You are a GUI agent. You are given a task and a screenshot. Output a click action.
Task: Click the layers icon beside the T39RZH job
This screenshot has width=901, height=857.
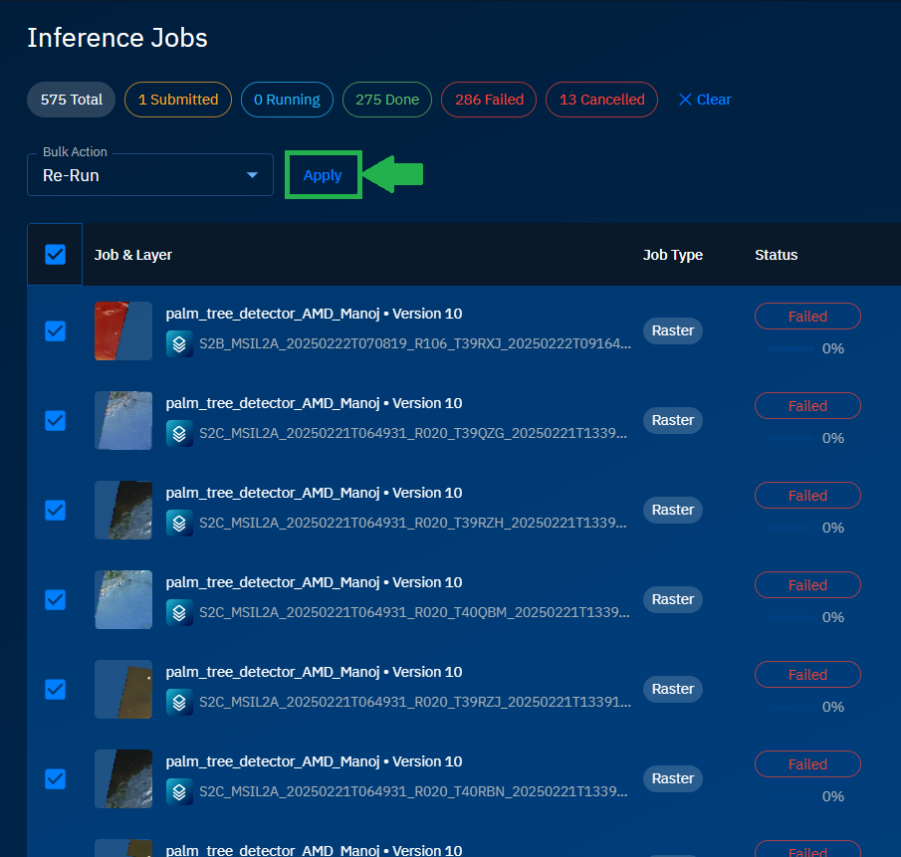coord(180,525)
